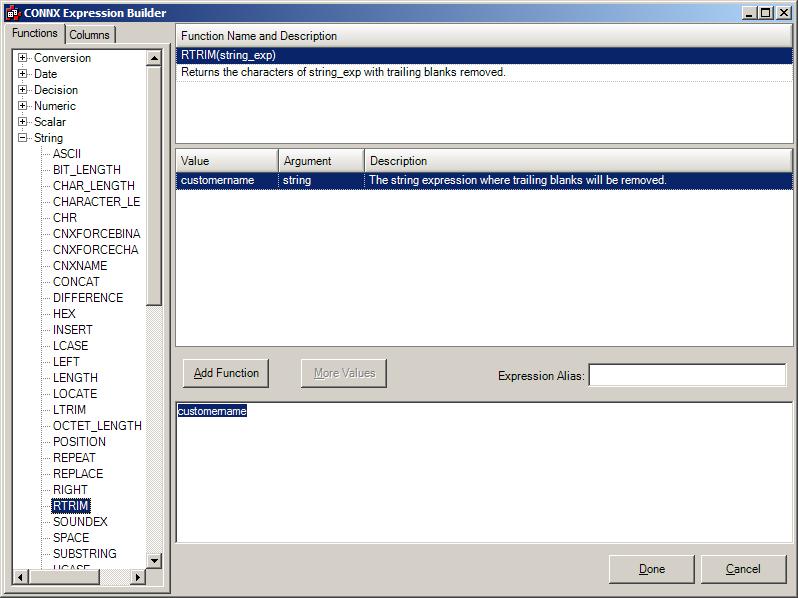
Task: Click the Argument column header
Action: coord(321,161)
